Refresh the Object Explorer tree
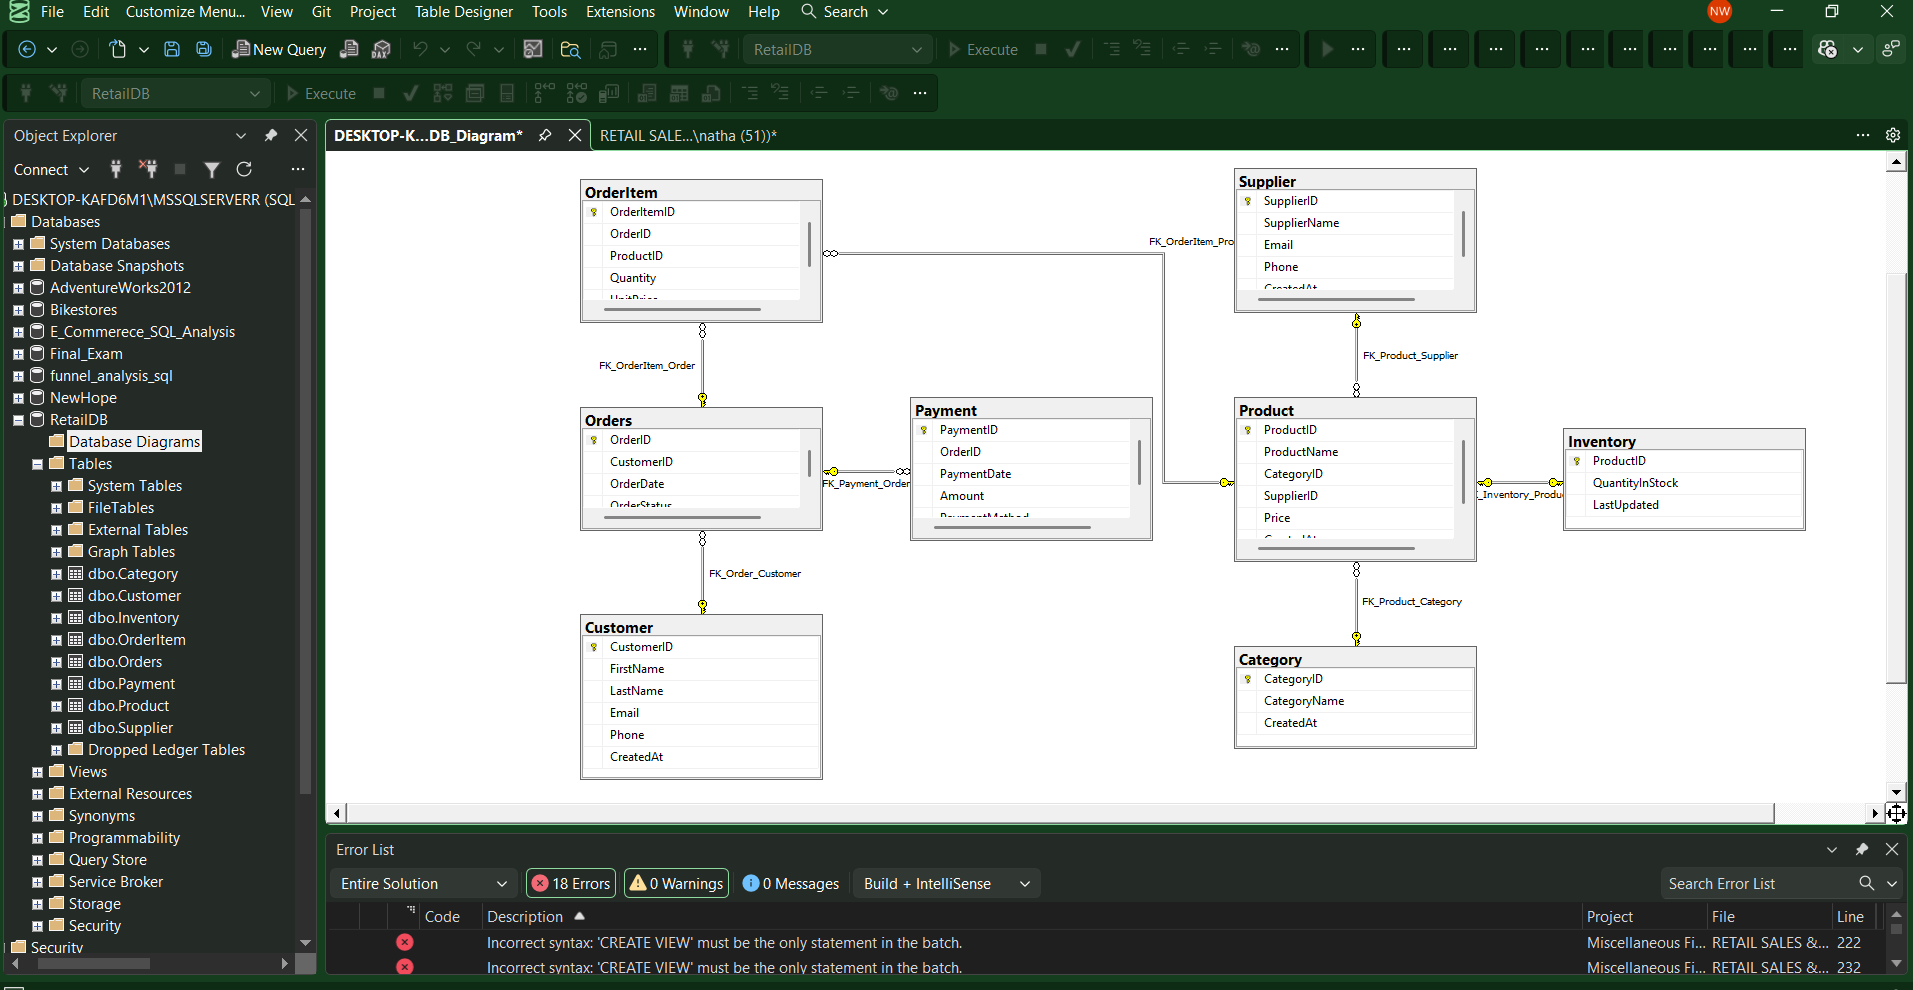The width and height of the screenshot is (1913, 990). click(244, 169)
